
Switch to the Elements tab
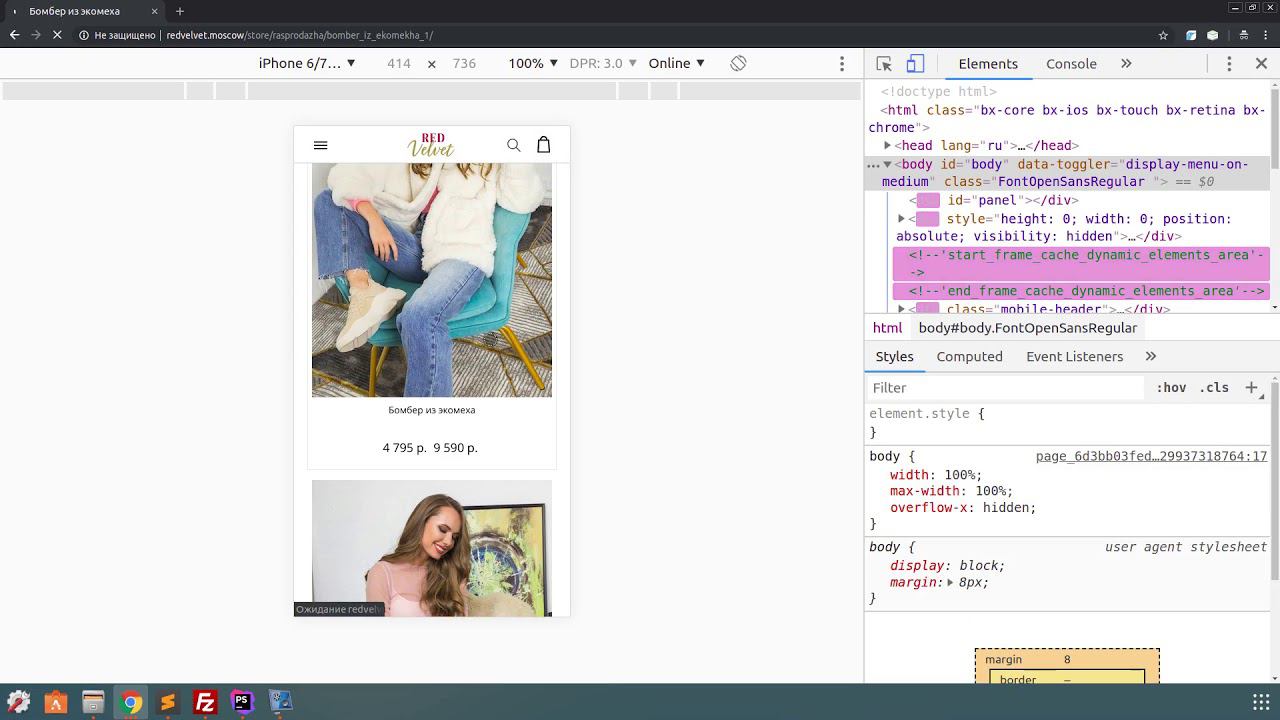[x=988, y=63]
